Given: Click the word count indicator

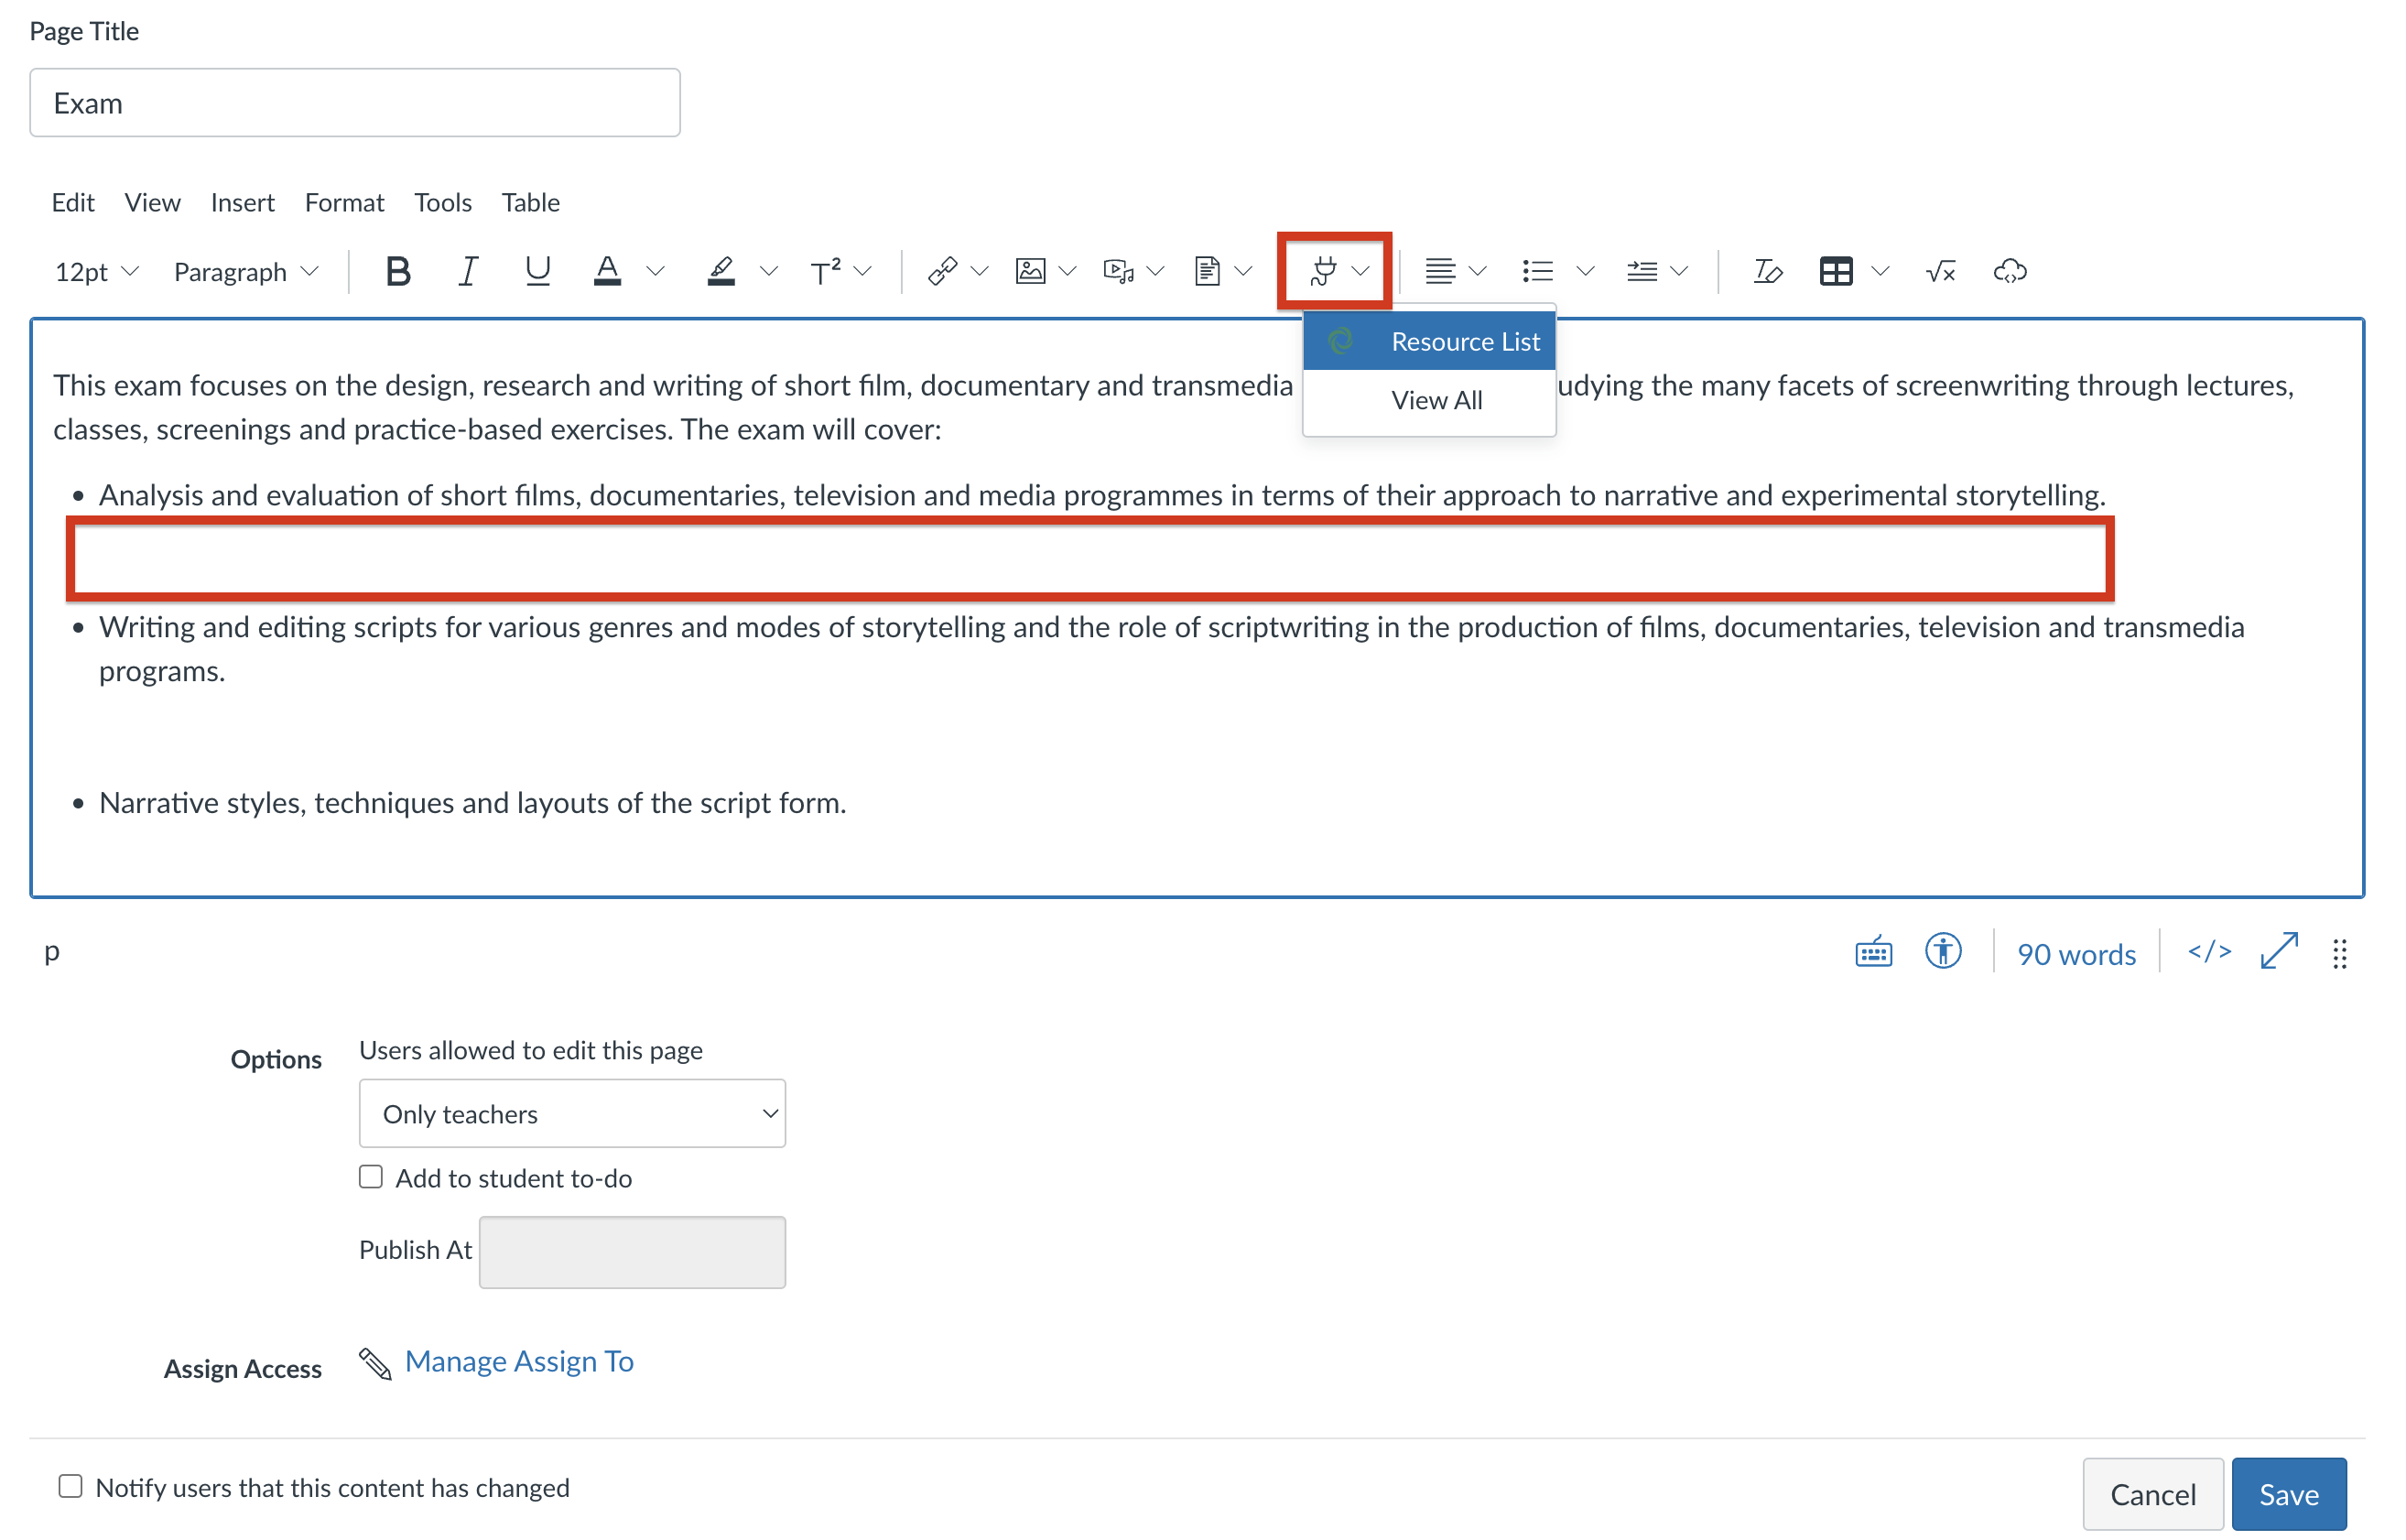Looking at the screenshot, I should 2076,952.
